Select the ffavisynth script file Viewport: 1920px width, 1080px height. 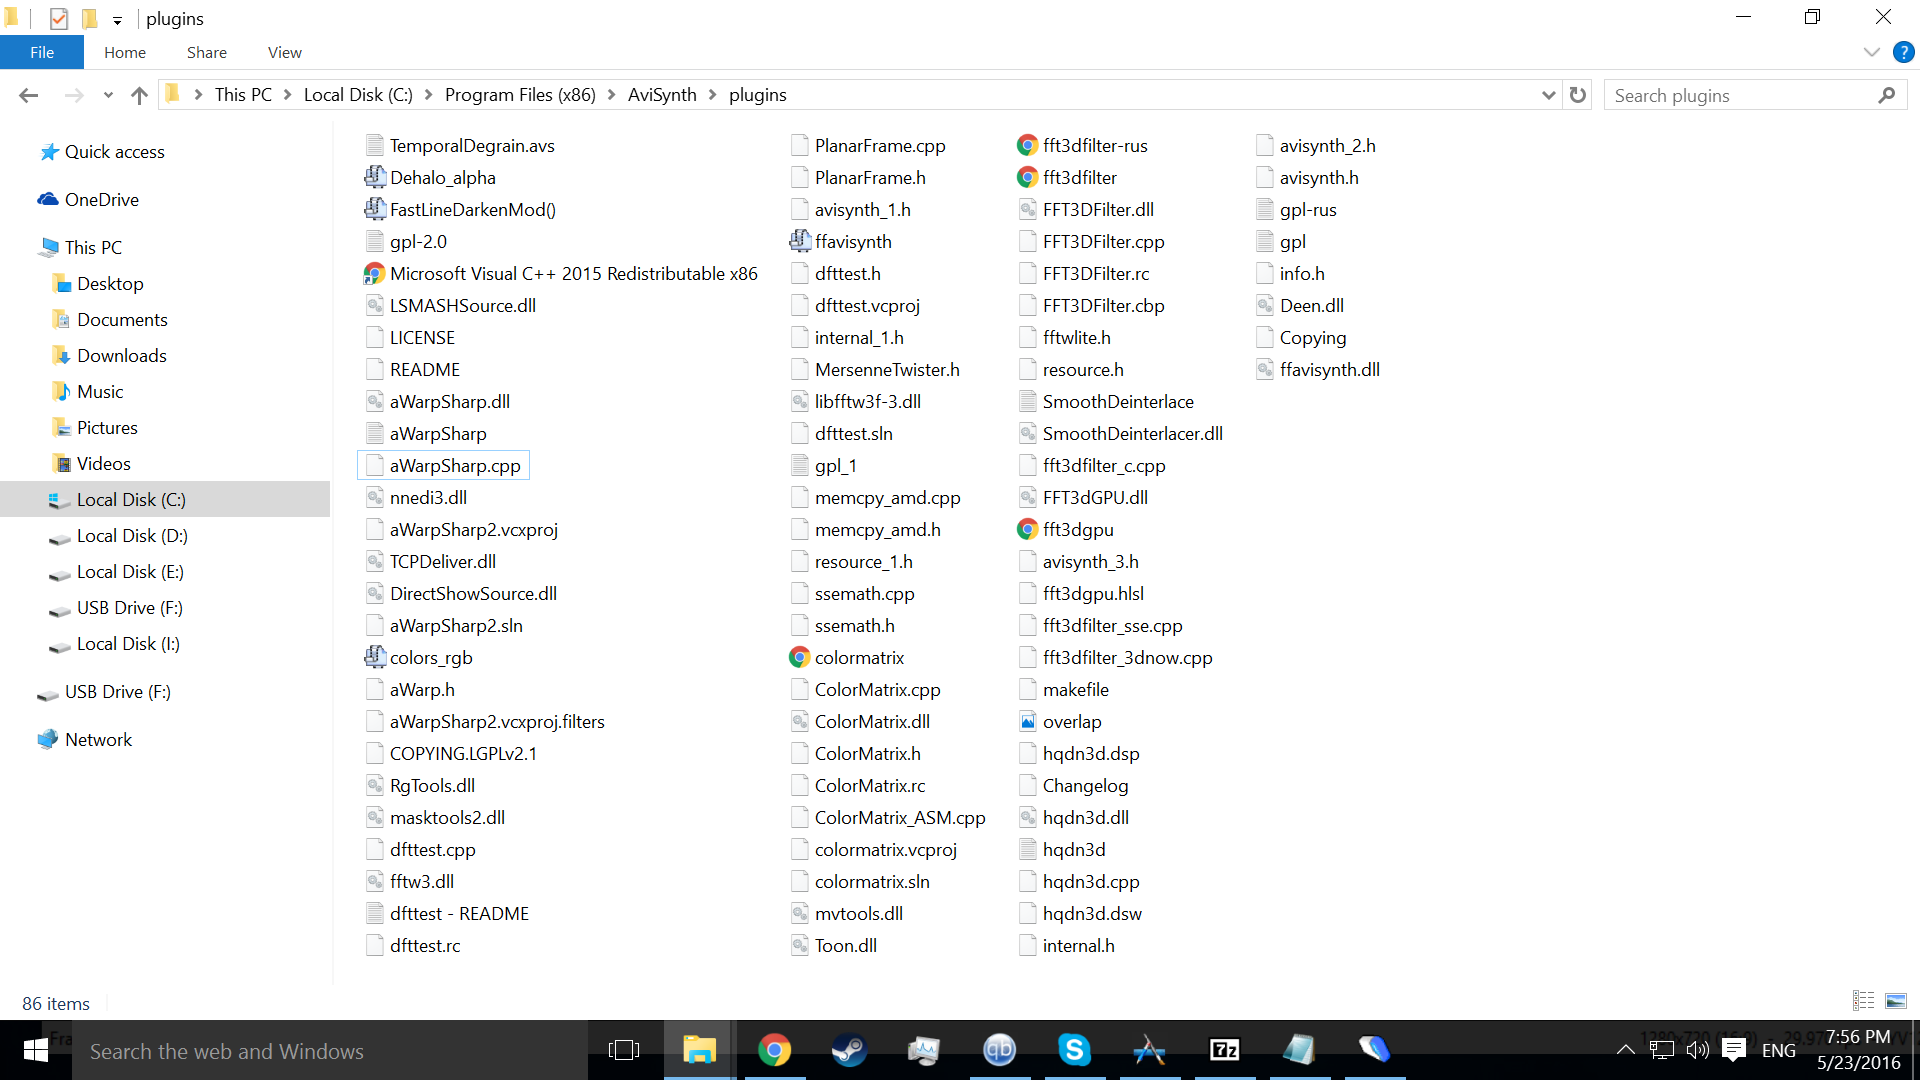coord(841,241)
